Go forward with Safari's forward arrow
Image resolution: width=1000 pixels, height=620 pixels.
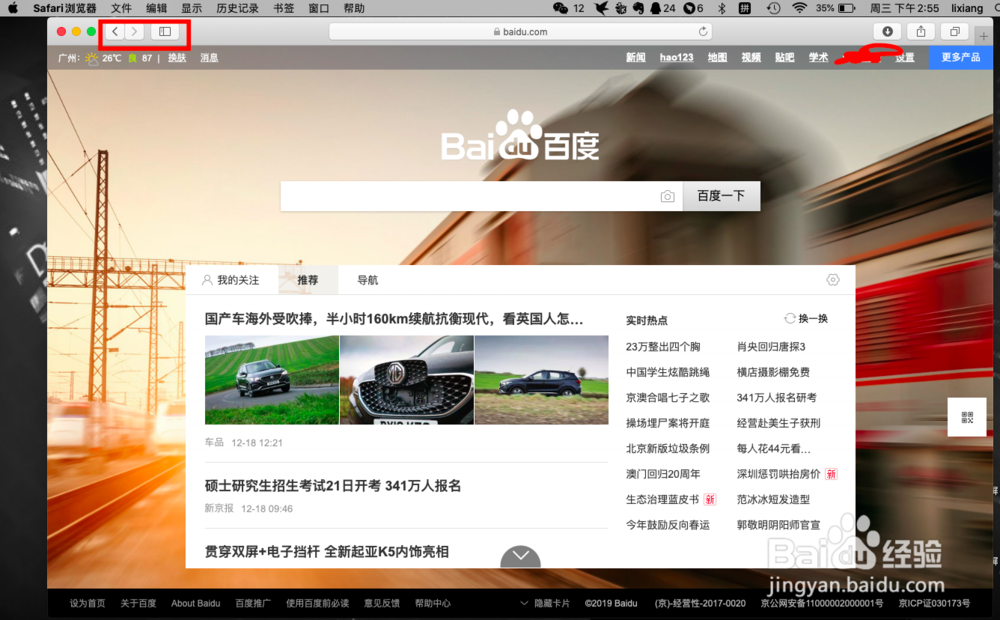[134, 31]
